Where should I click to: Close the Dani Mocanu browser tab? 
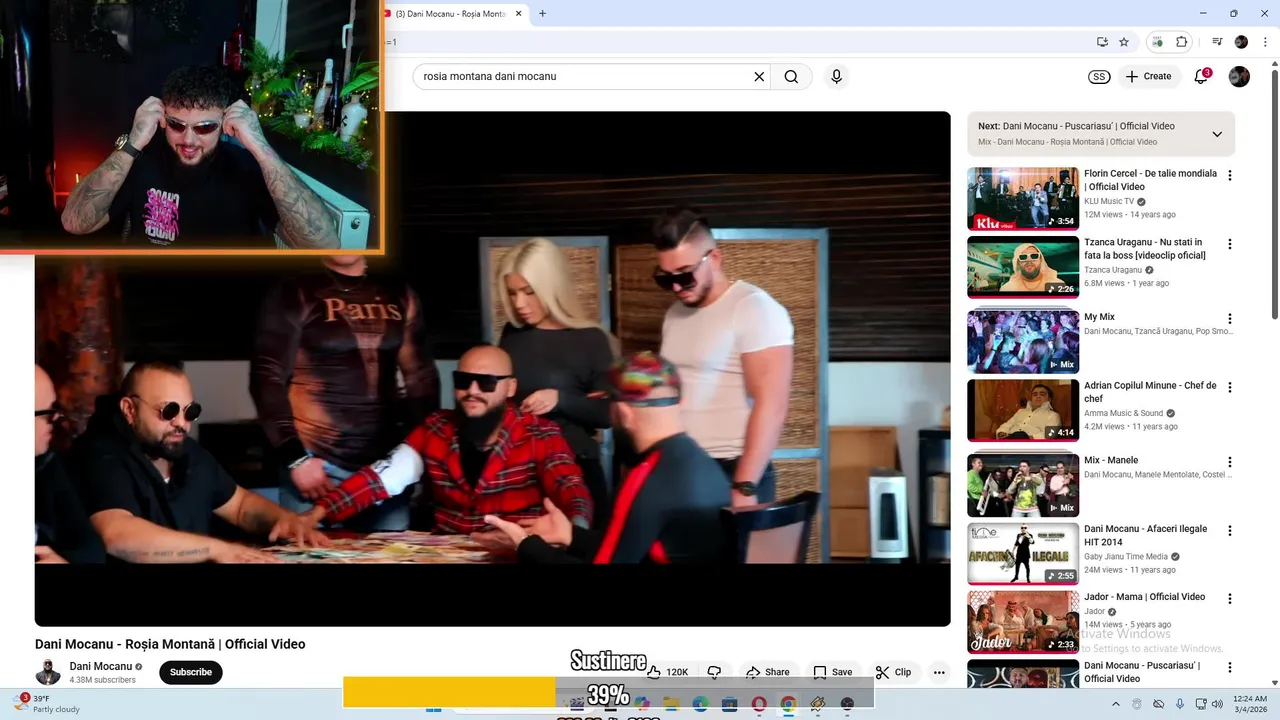(x=517, y=14)
